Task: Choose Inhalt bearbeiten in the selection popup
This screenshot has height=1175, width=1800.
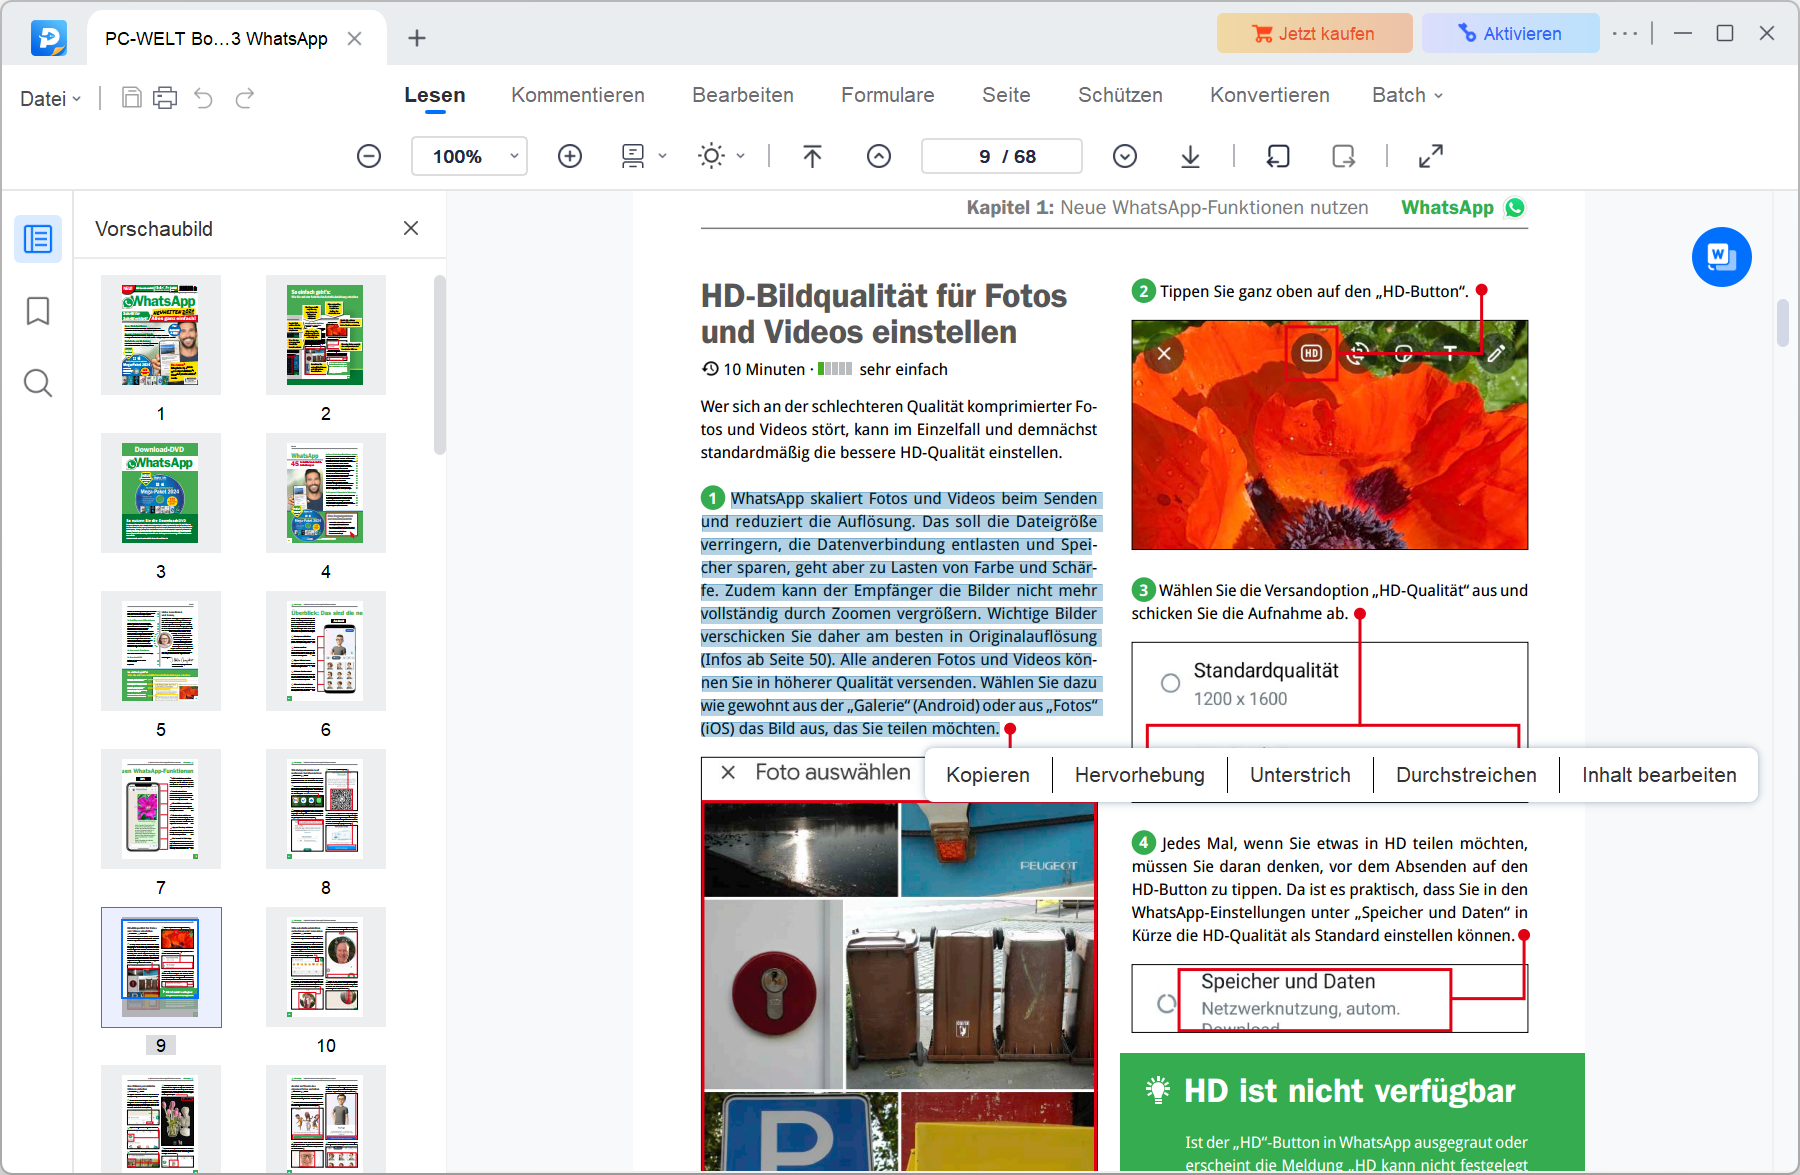Action: [x=1659, y=775]
